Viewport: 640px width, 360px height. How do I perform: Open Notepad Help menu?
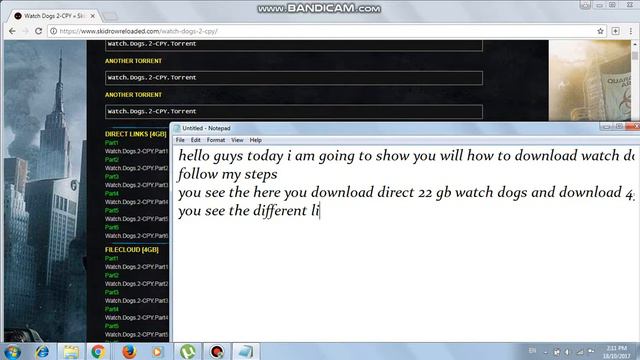pyautogui.click(x=256, y=140)
